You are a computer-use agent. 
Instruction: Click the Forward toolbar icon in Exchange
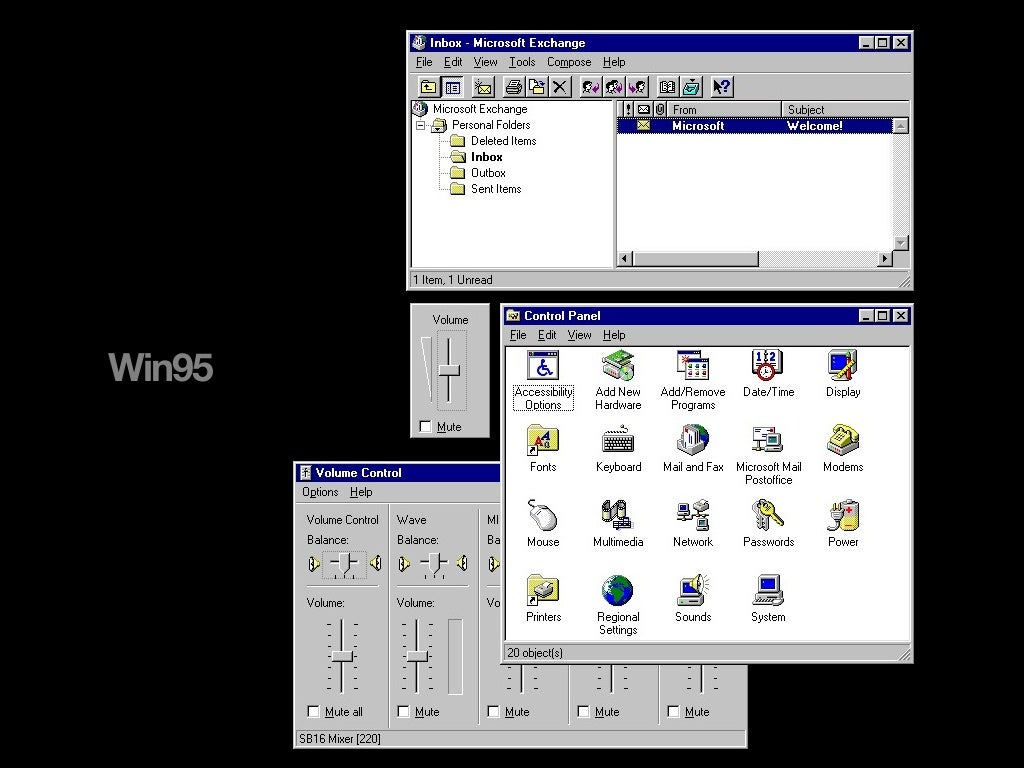click(637, 87)
